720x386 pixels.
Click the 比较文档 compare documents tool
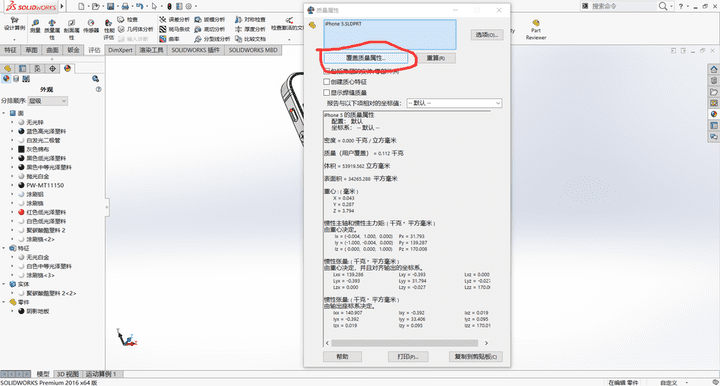[x=250, y=39]
